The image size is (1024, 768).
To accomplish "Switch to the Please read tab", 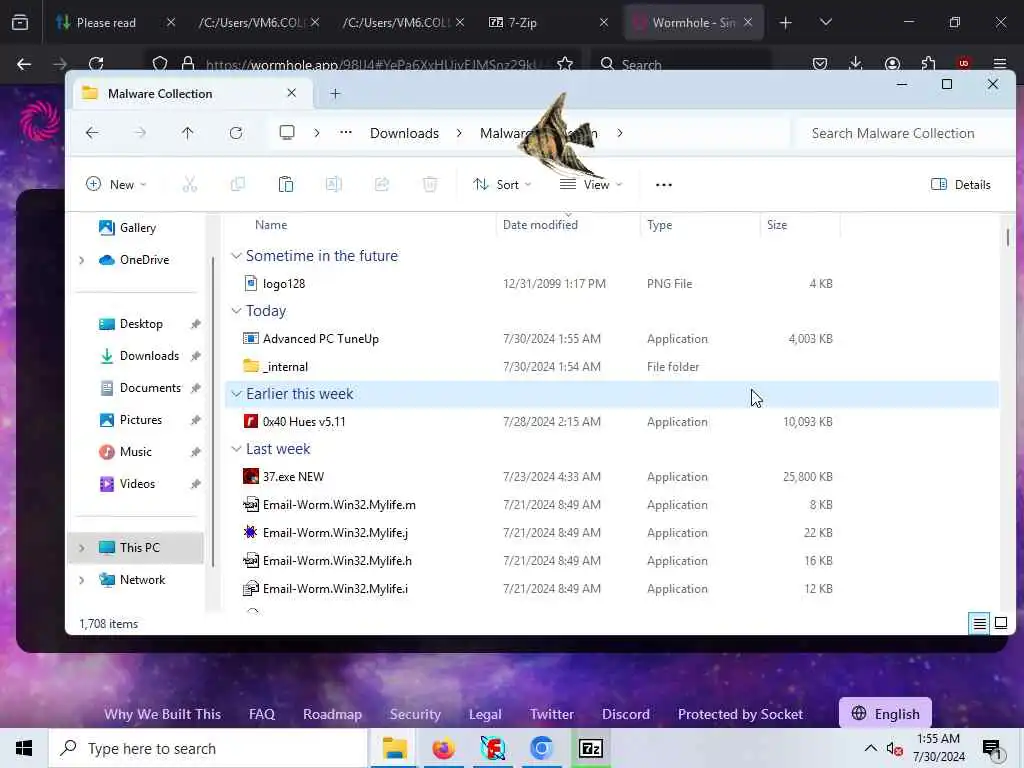I will (x=106, y=23).
